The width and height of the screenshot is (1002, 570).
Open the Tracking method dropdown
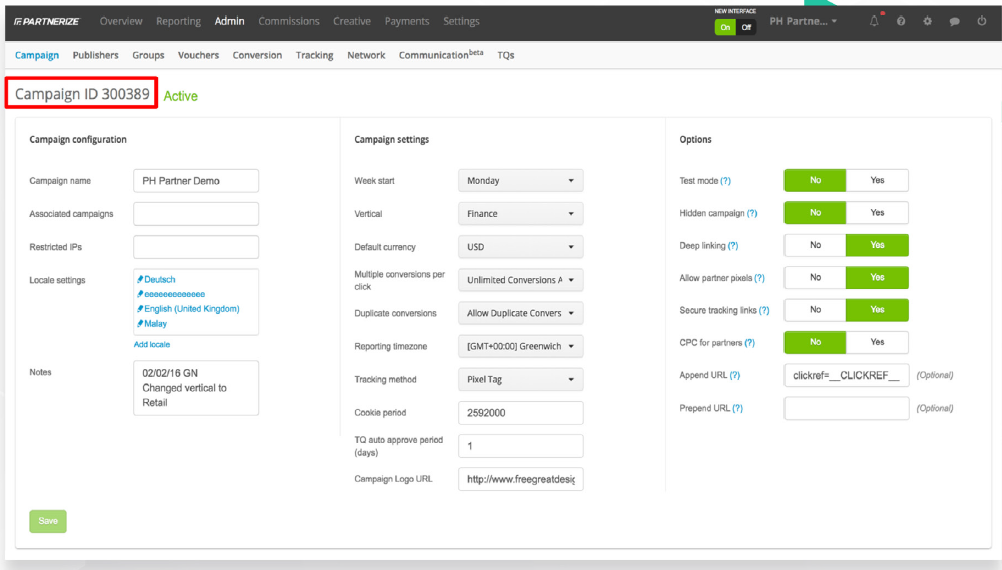pyautogui.click(x=520, y=380)
